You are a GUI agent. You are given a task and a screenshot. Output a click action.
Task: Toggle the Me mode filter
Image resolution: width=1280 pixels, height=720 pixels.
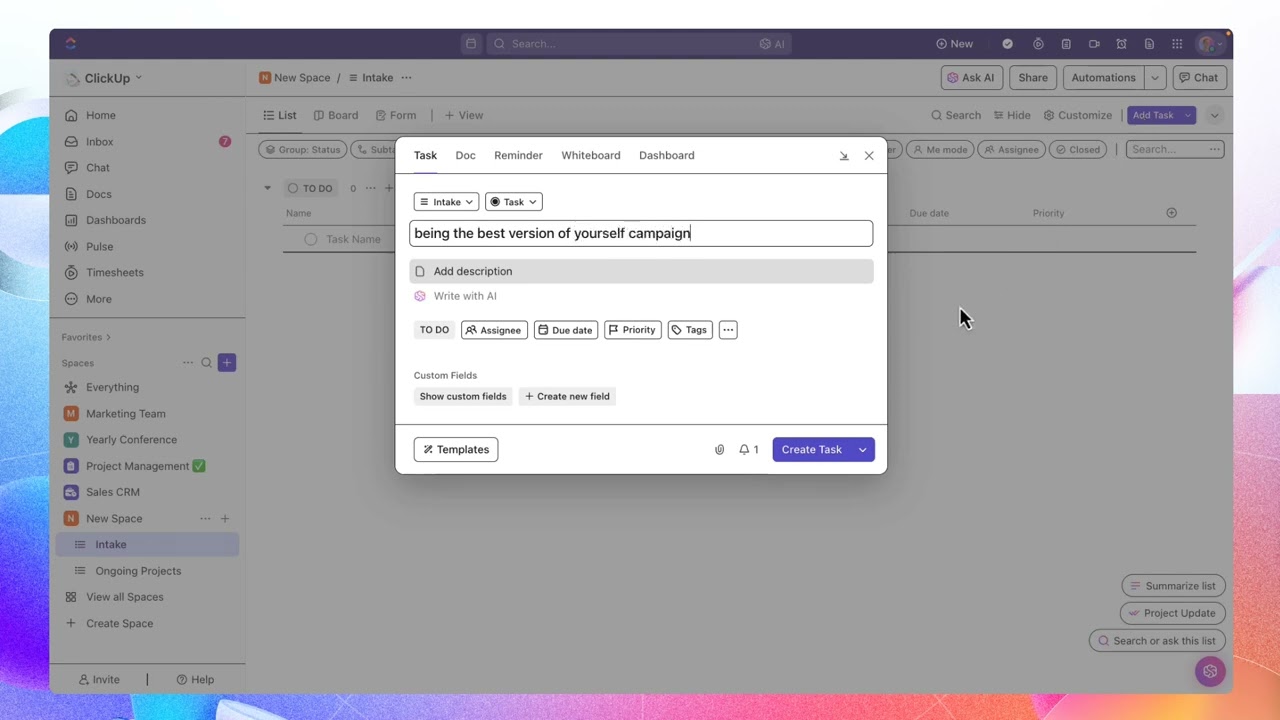point(939,150)
